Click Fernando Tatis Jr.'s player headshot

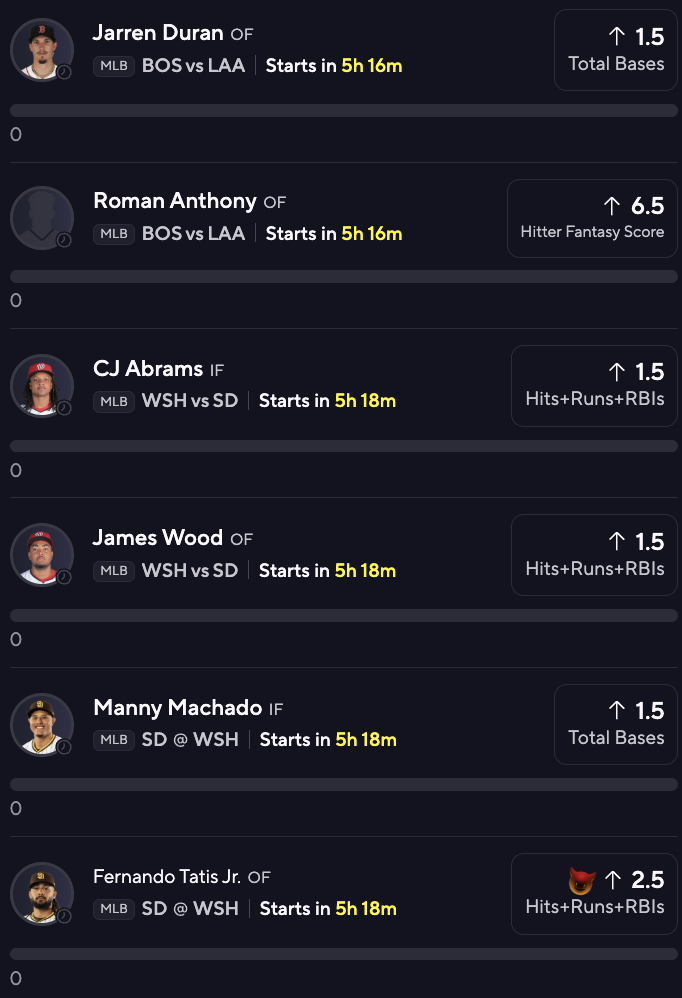point(42,892)
